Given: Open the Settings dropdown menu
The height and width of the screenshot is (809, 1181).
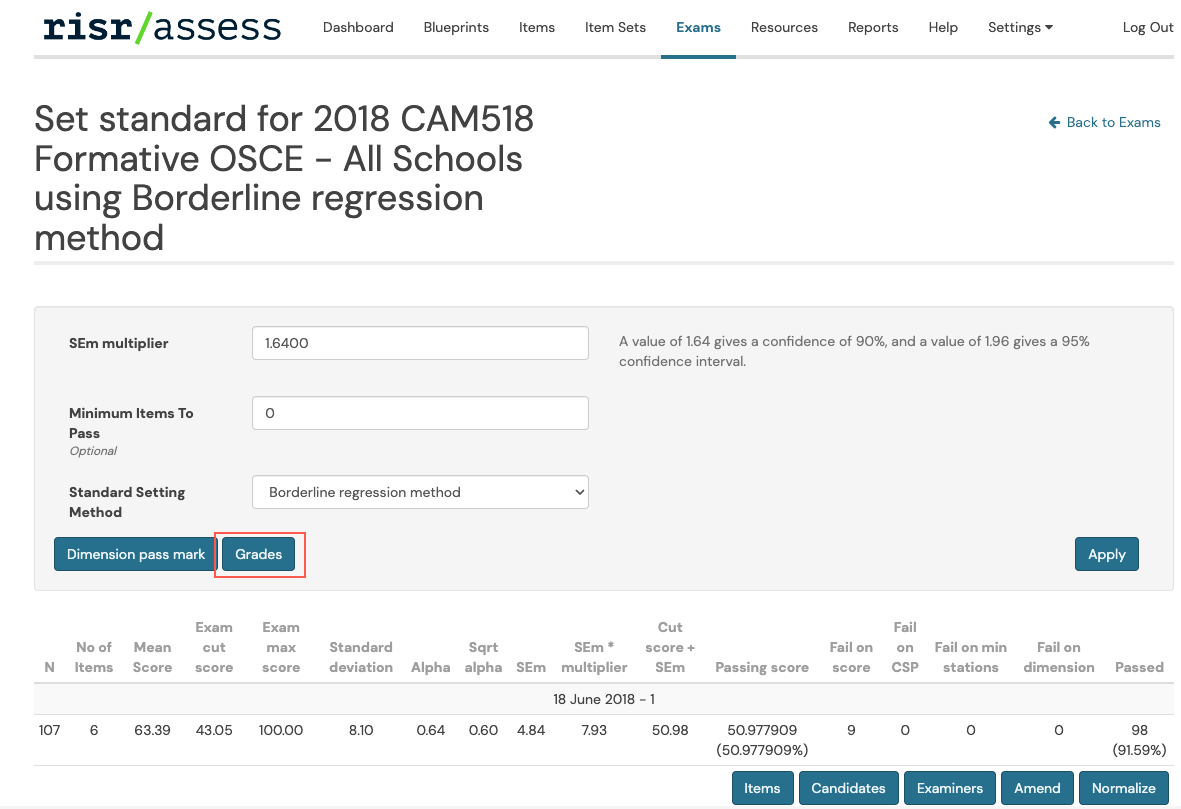Looking at the screenshot, I should (x=1019, y=27).
